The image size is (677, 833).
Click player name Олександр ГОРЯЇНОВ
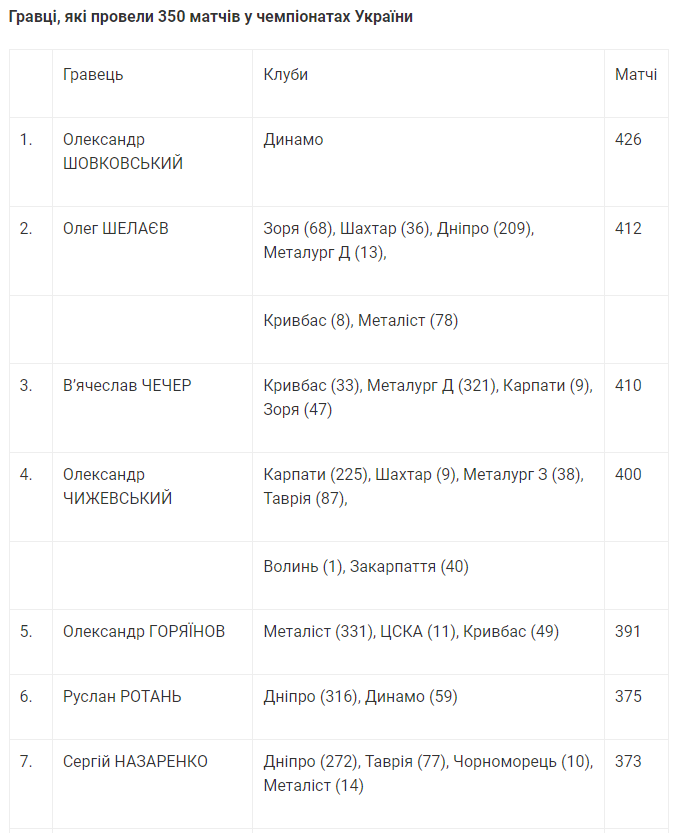[144, 631]
